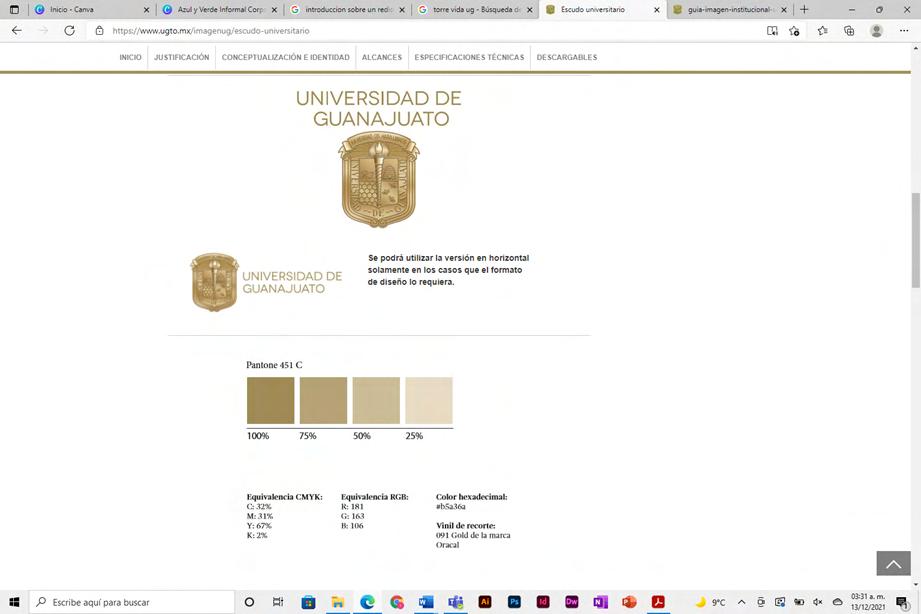Switch to Azul y Verde Informal tab
The width and height of the screenshot is (921, 614).
220,9
